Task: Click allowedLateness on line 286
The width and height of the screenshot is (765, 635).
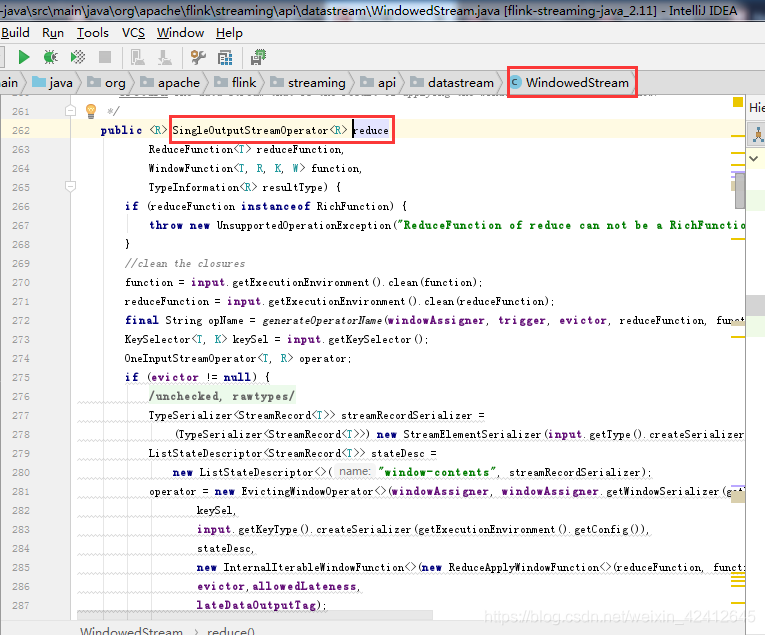Action: point(304,586)
